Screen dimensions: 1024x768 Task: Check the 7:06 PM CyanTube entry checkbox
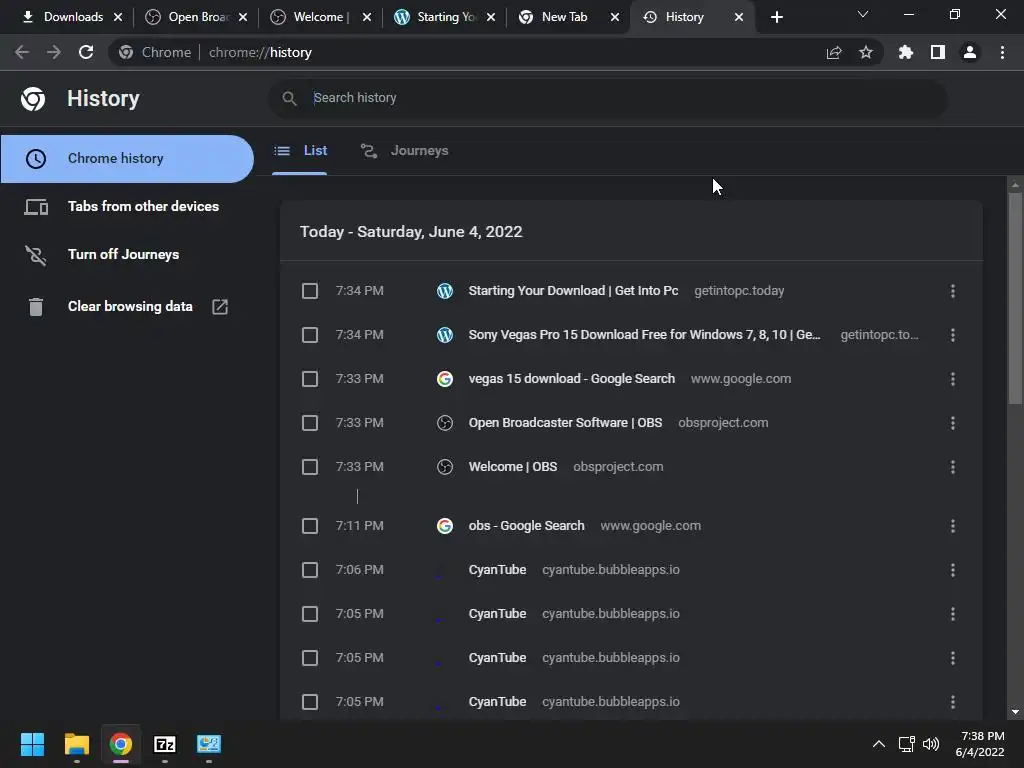[310, 570]
